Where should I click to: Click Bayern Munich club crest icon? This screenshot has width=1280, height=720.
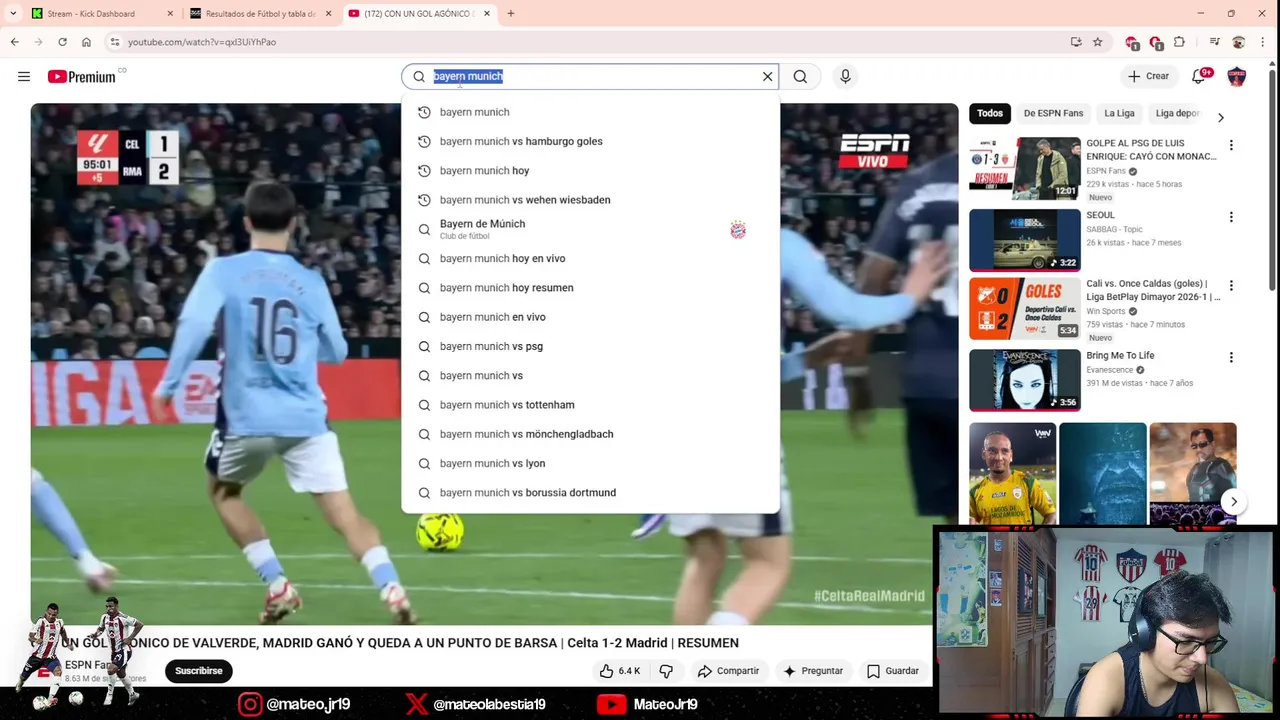point(738,230)
